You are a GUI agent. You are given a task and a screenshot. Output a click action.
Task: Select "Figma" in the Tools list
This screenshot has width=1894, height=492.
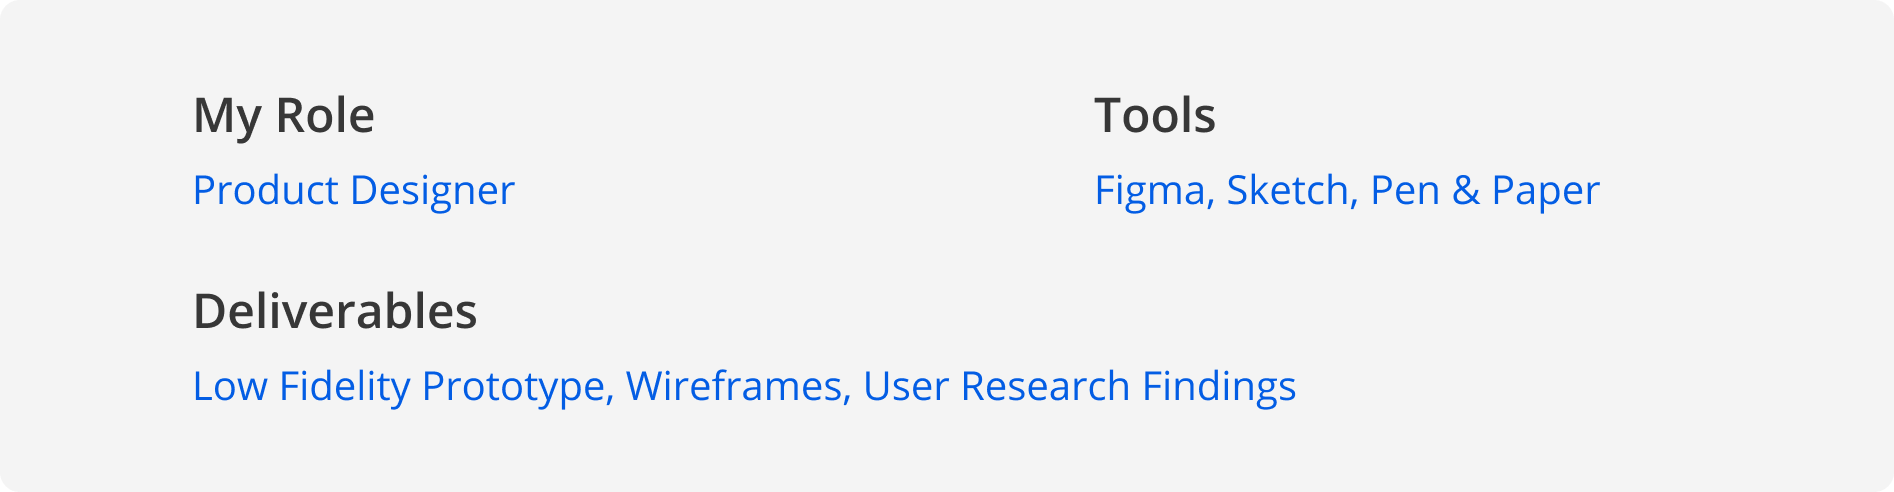(x=1150, y=191)
